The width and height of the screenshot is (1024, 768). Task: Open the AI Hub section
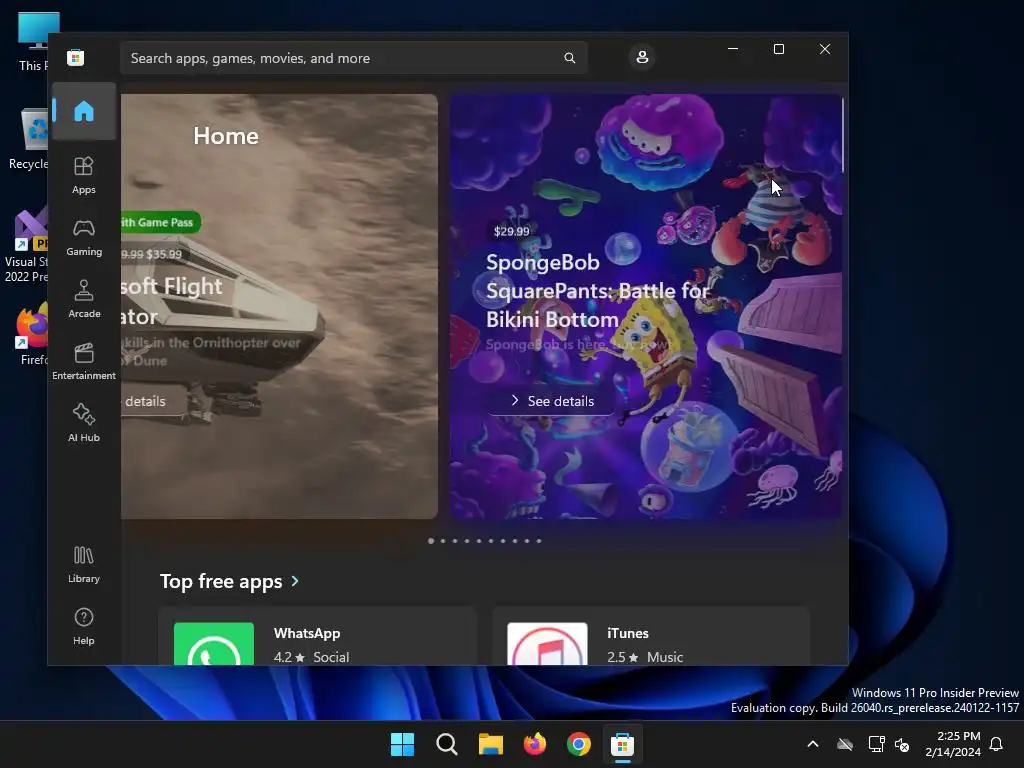(84, 423)
